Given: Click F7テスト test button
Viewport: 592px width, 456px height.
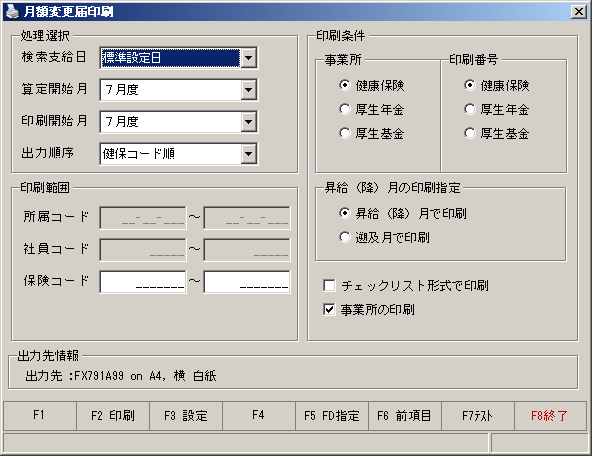Looking at the screenshot, I should [x=478, y=416].
